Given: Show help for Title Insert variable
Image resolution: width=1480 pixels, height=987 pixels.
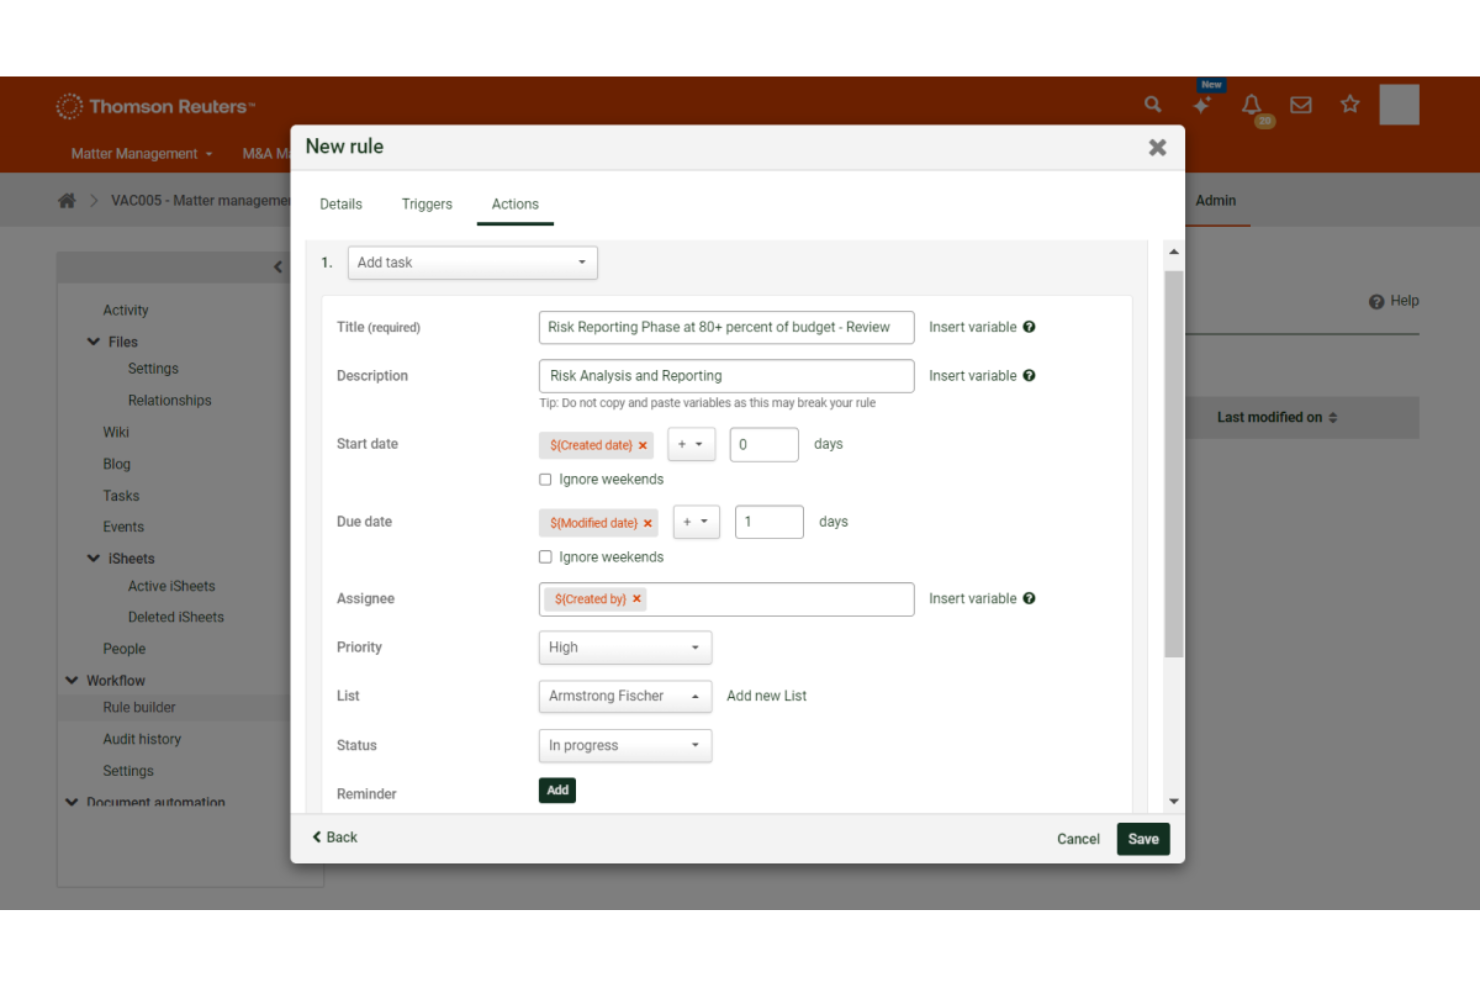Looking at the screenshot, I should click(1029, 327).
